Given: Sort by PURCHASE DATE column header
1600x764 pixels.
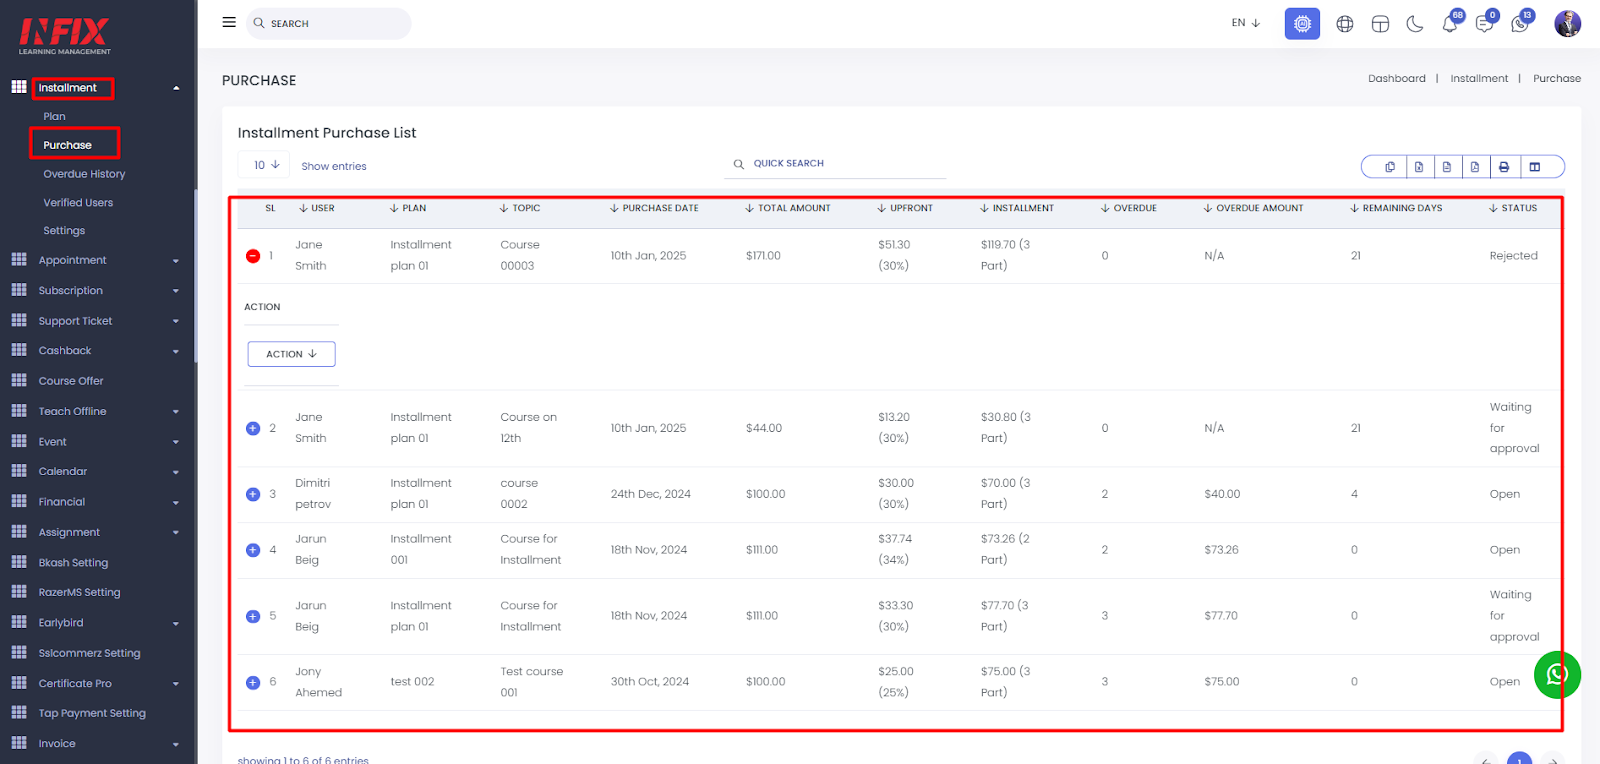Looking at the screenshot, I should pyautogui.click(x=654, y=208).
